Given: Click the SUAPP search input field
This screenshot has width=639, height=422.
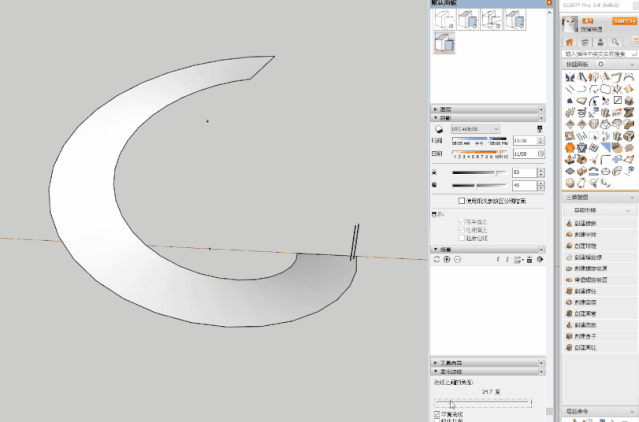Looking at the screenshot, I should click(x=598, y=54).
